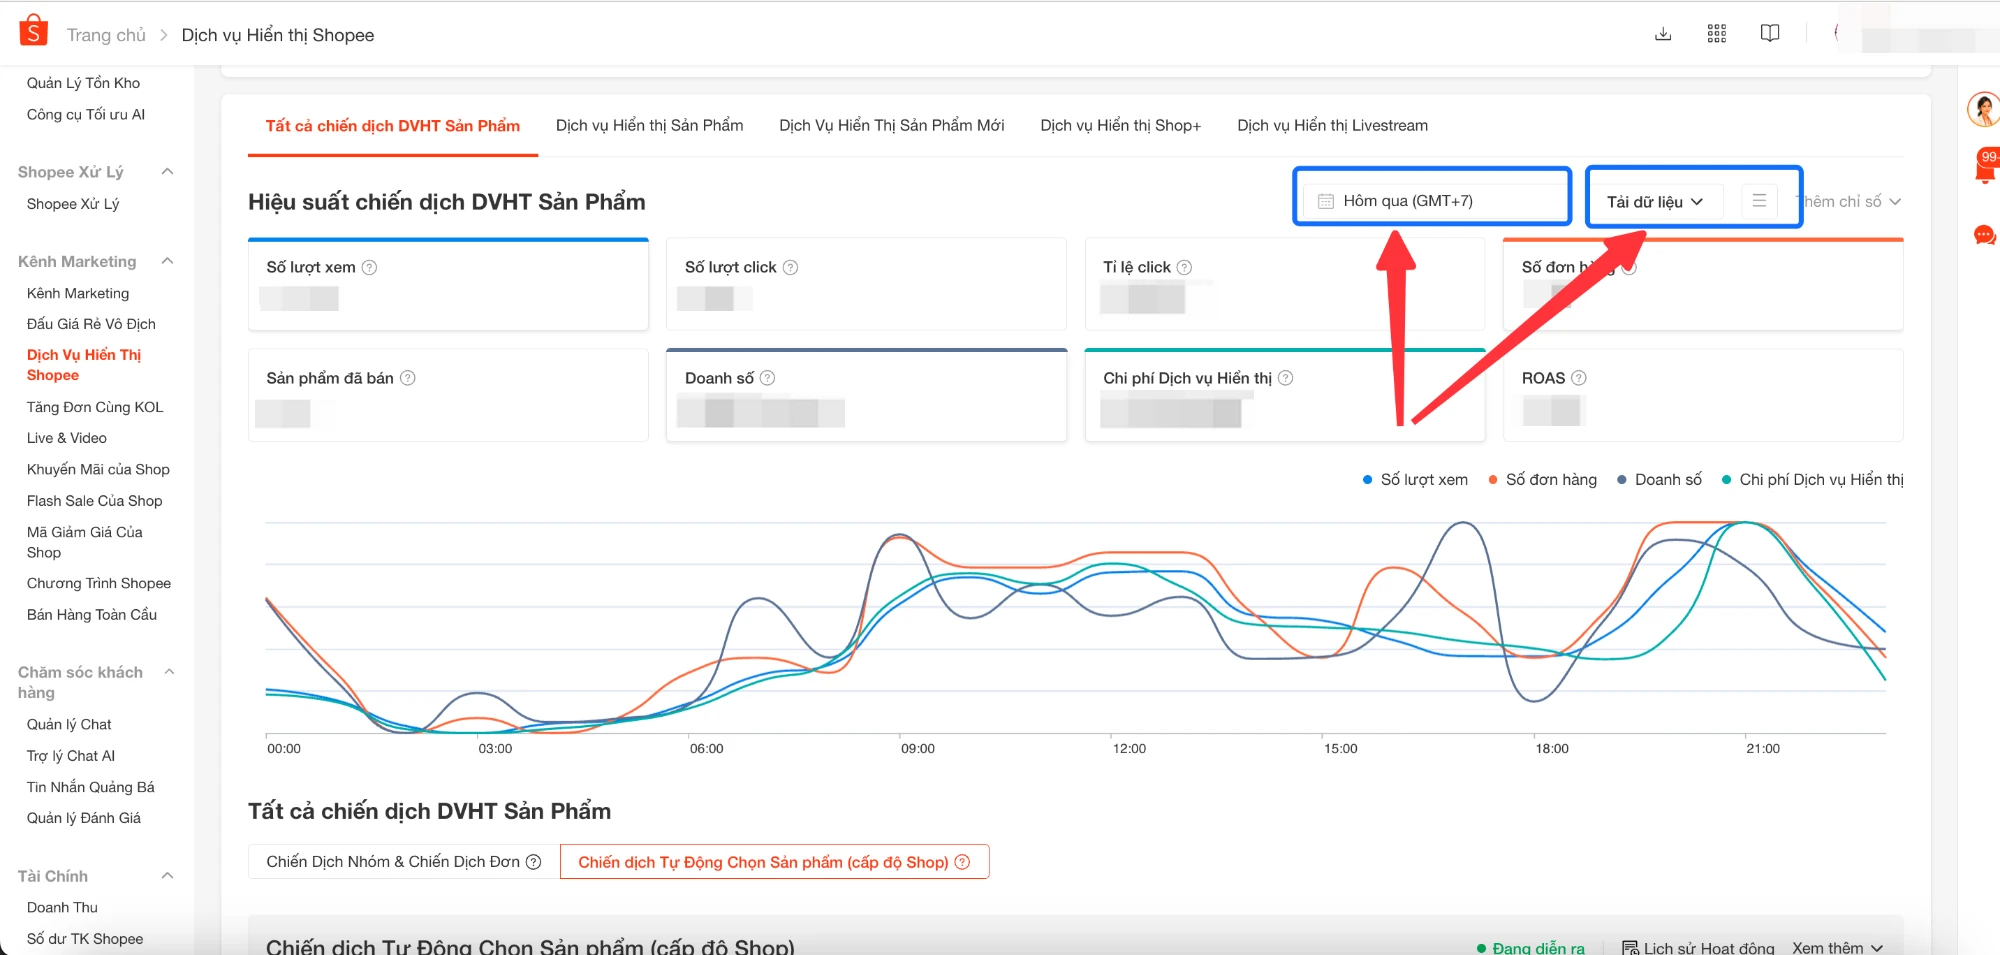The width and height of the screenshot is (2000, 955).
Task: Open the chat bubble icon on the right edge
Action: (1985, 236)
